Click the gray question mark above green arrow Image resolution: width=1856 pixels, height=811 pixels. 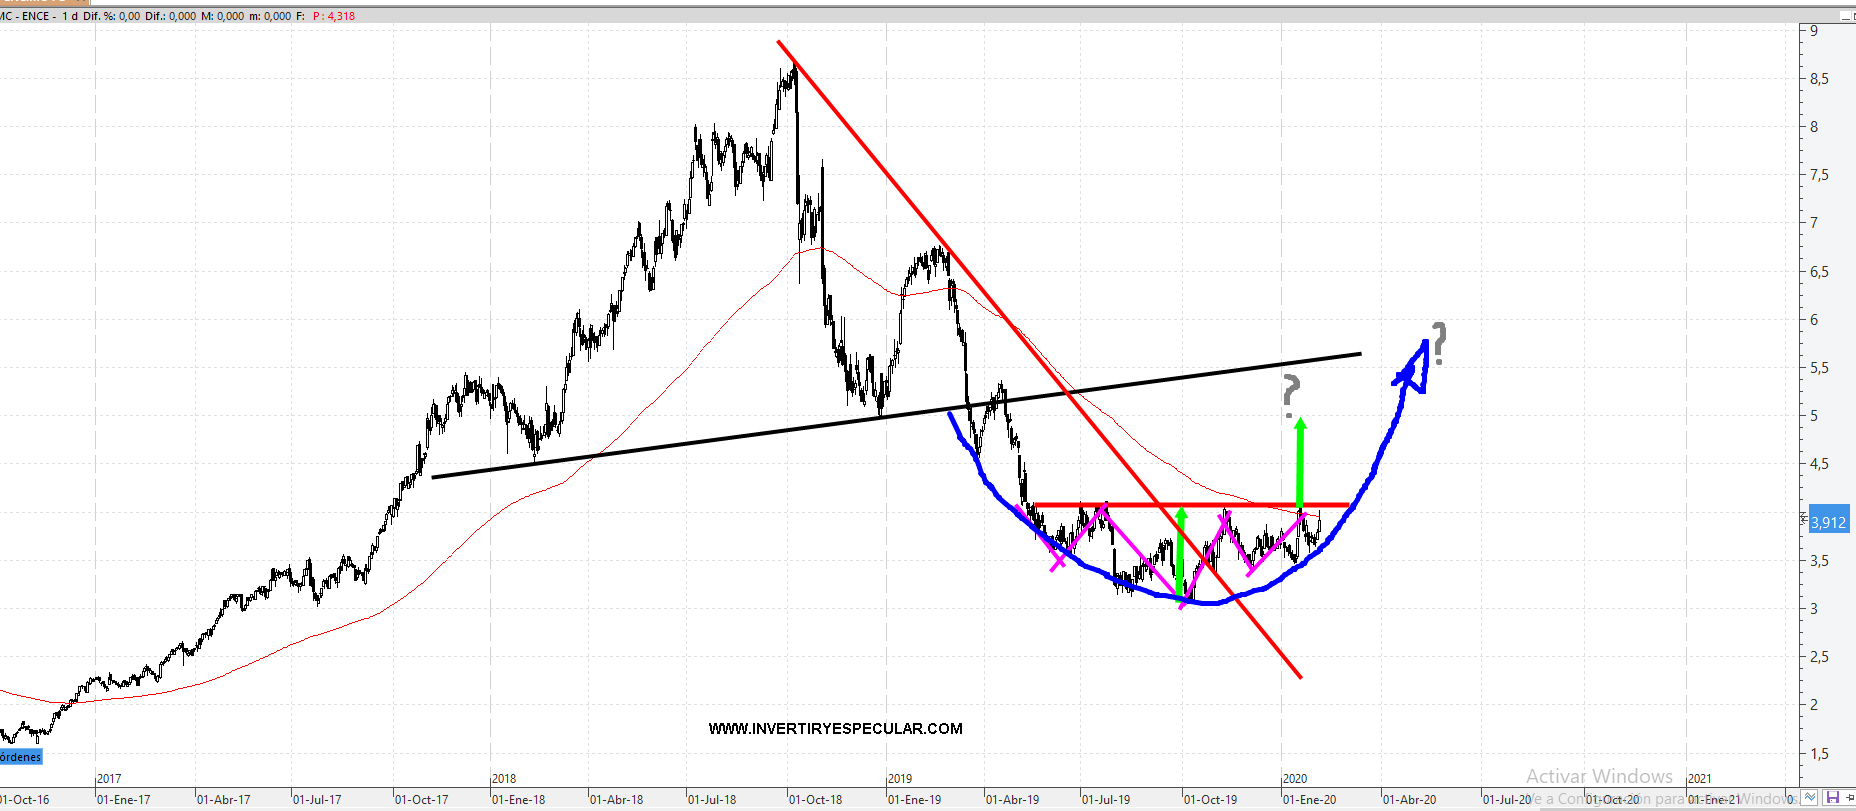(1291, 394)
